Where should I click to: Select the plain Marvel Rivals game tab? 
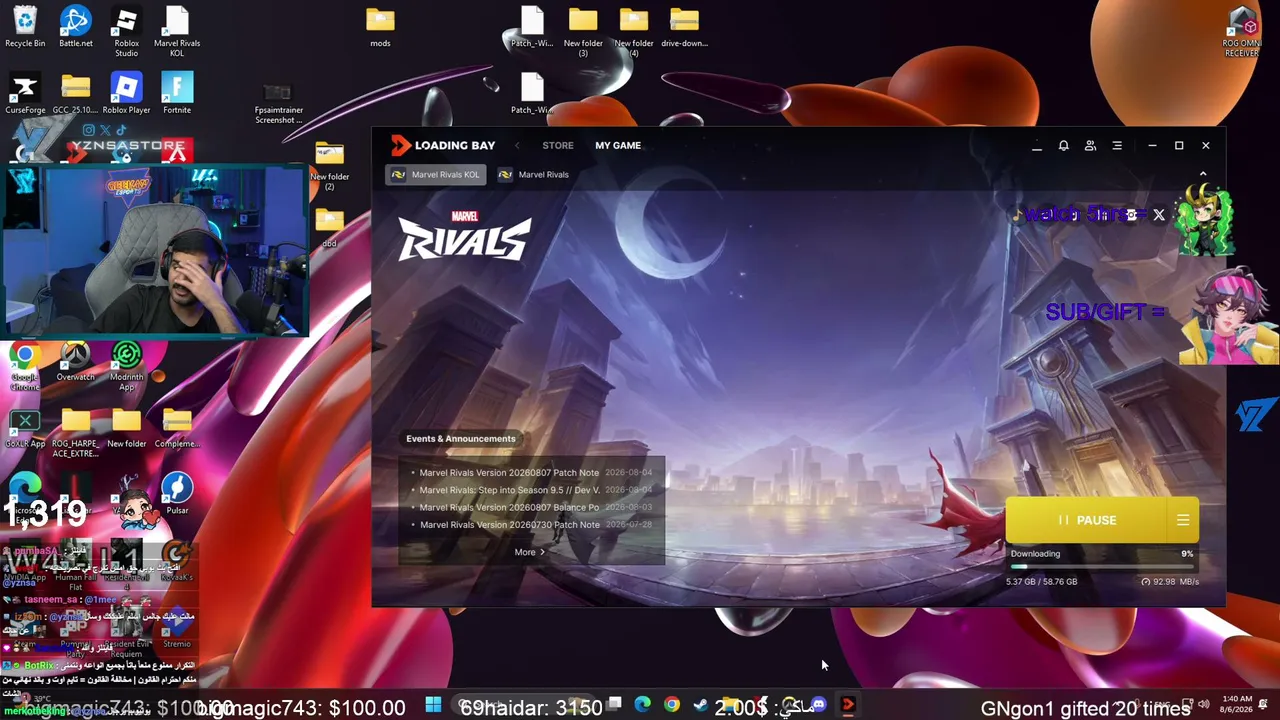(x=534, y=175)
